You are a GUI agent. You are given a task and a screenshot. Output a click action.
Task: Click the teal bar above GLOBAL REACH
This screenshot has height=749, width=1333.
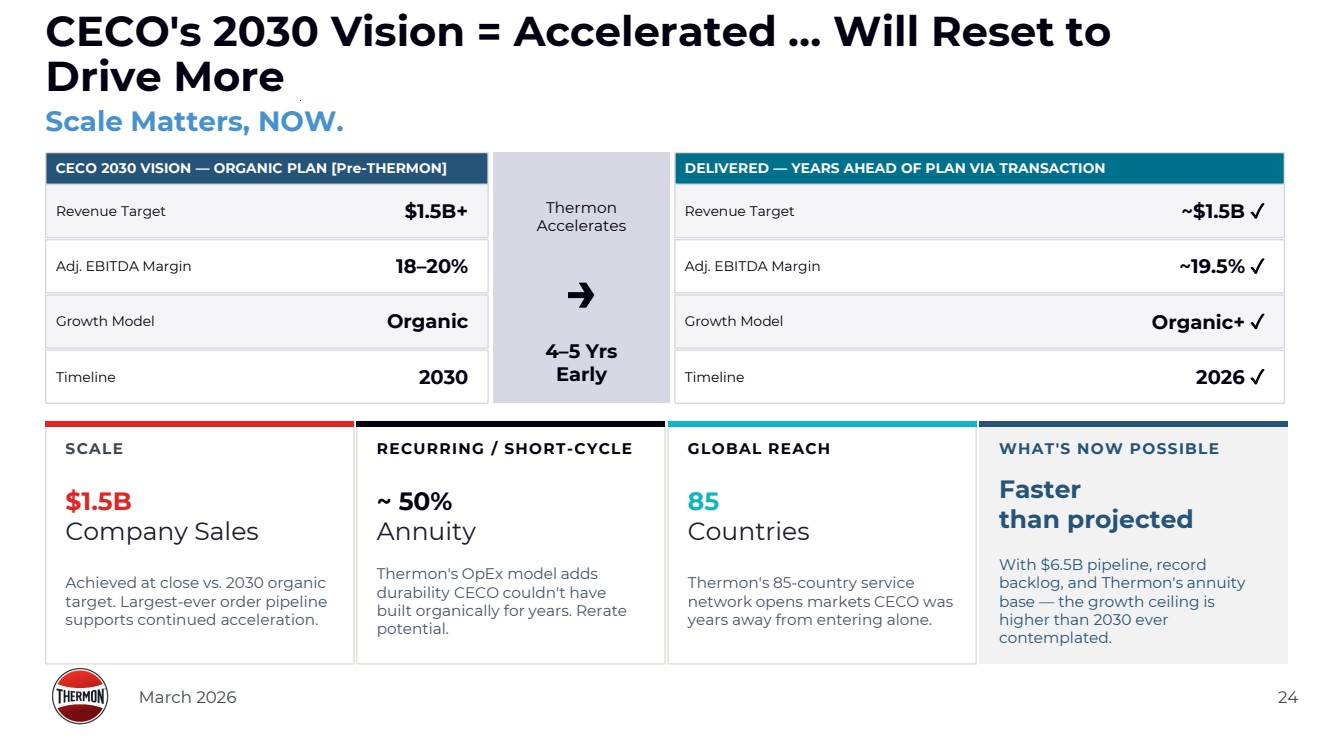[821, 424]
